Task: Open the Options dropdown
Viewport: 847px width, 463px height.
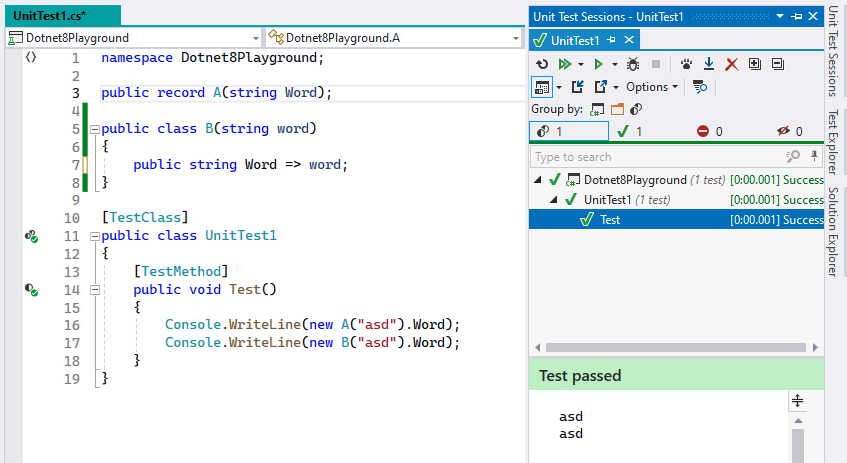Action: (x=651, y=87)
